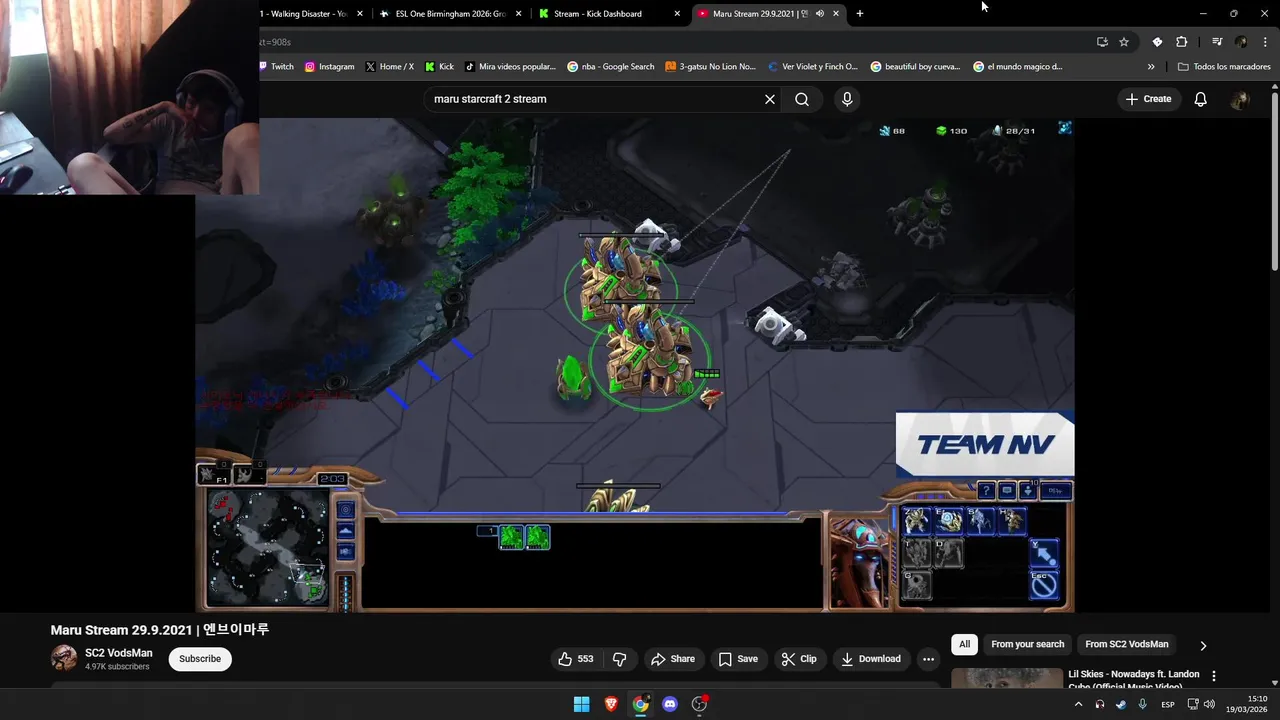This screenshot has height=720, width=1280.
Task: Open SC2 VodsMan channel name link
Action: tap(119, 653)
